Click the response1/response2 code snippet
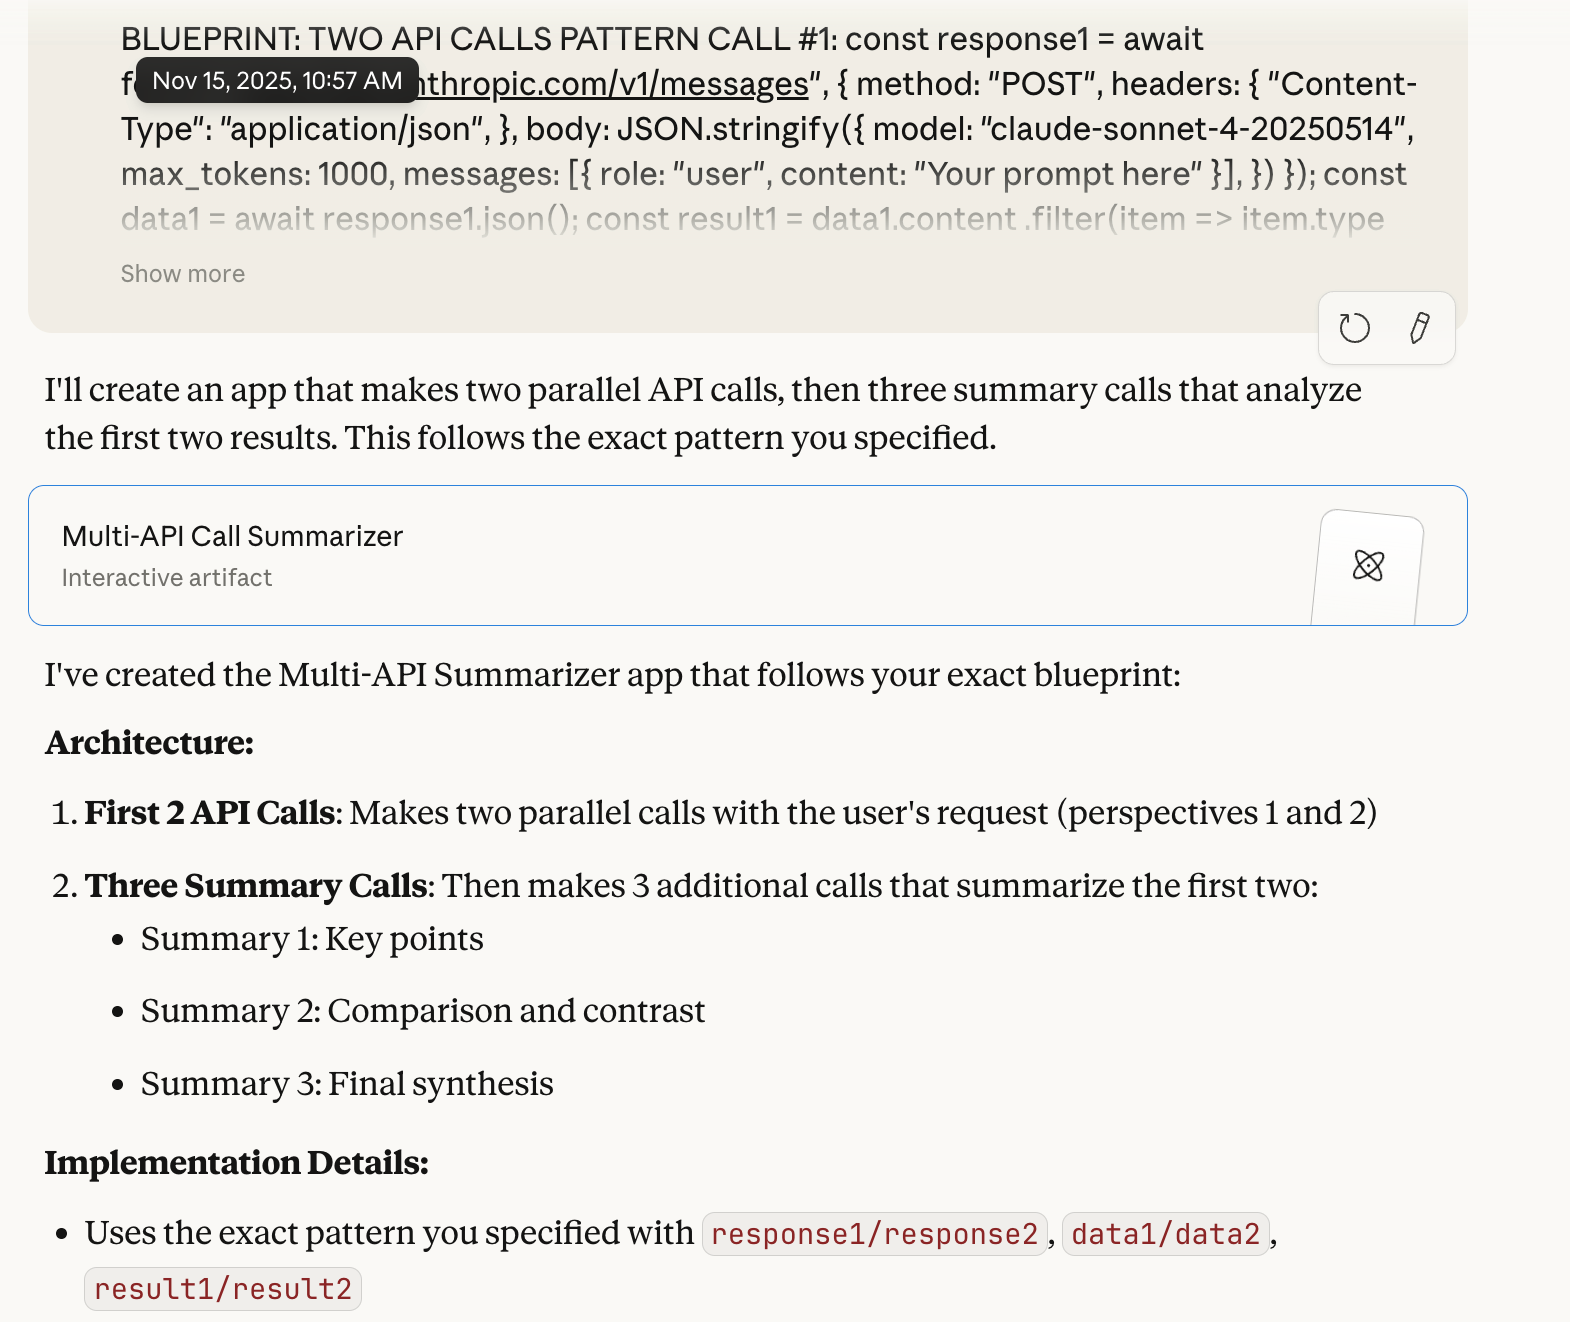This screenshot has width=1570, height=1322. coord(874,1234)
